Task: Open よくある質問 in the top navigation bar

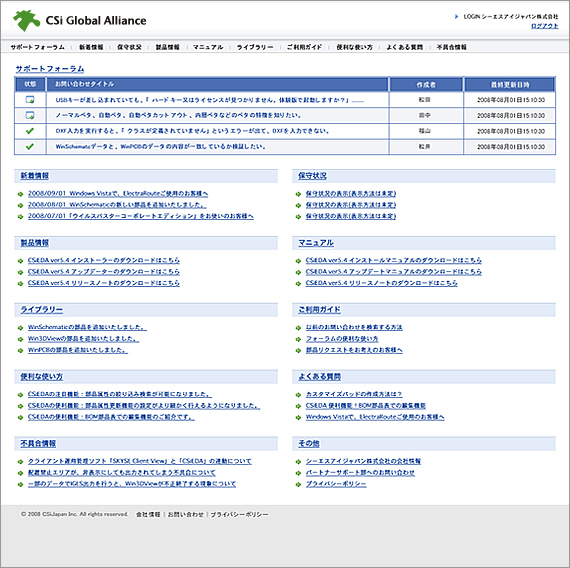Action: point(404,47)
